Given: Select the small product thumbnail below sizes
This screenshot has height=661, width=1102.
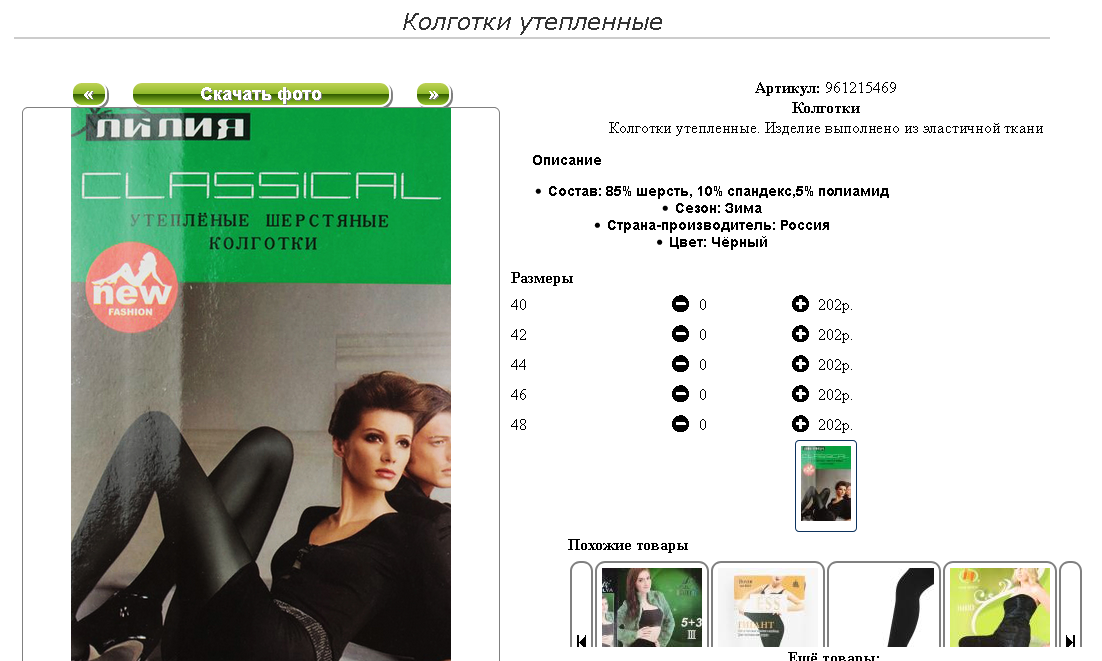Looking at the screenshot, I should 826,485.
